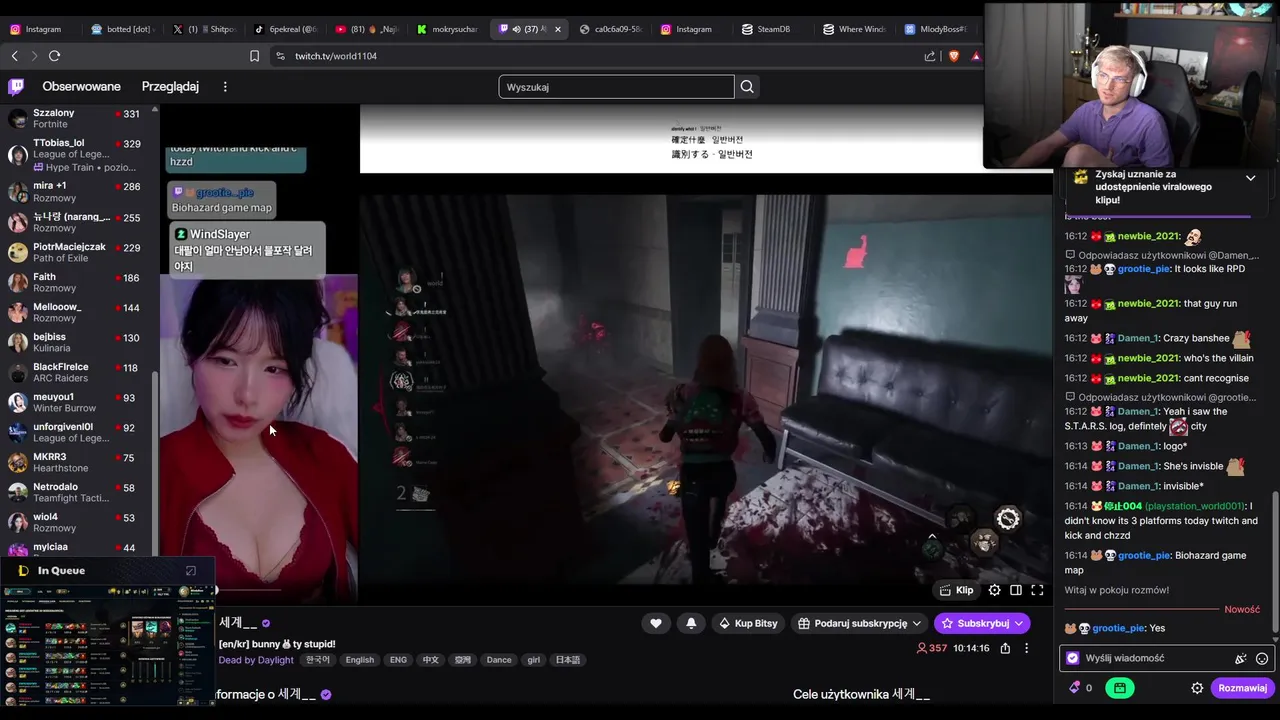Buy Bits with Kup Bitsy button
This screenshot has width=1280, height=720.
pyautogui.click(x=748, y=623)
